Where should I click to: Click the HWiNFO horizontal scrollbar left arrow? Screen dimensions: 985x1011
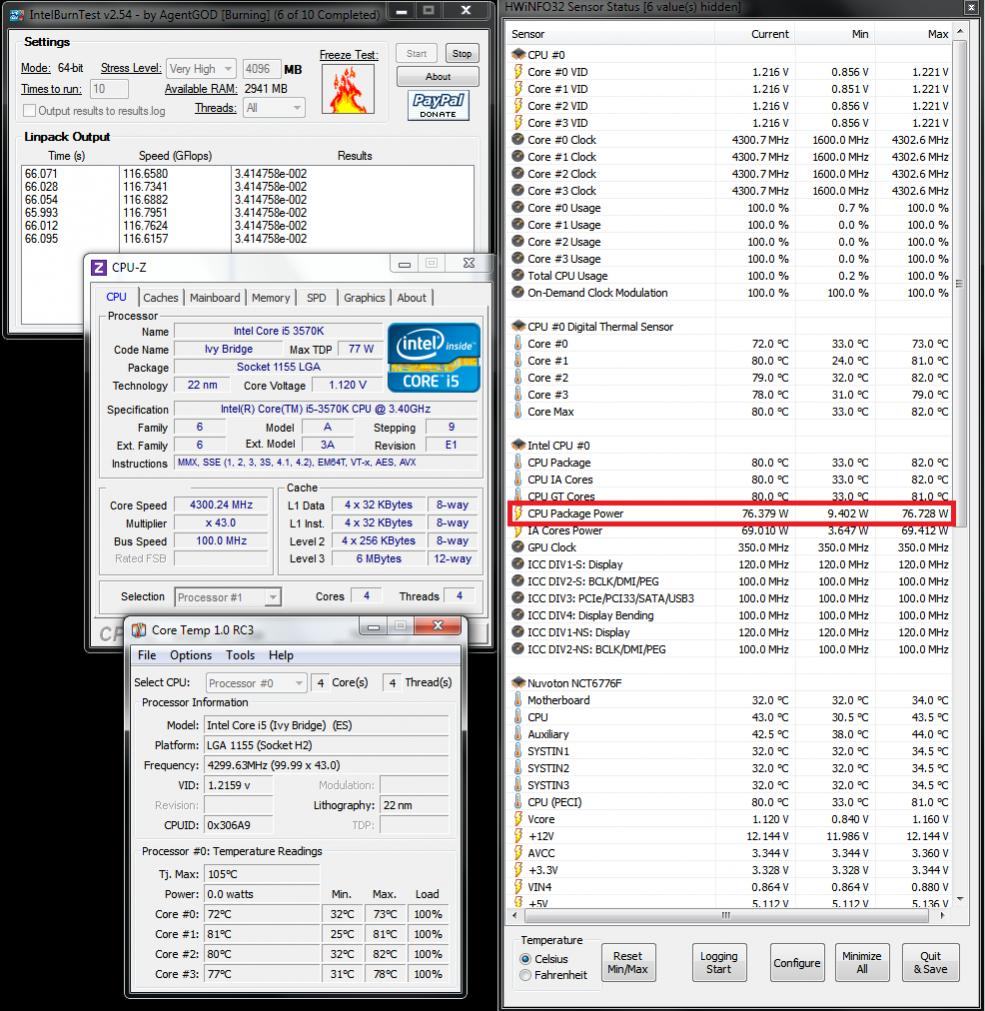[x=515, y=915]
